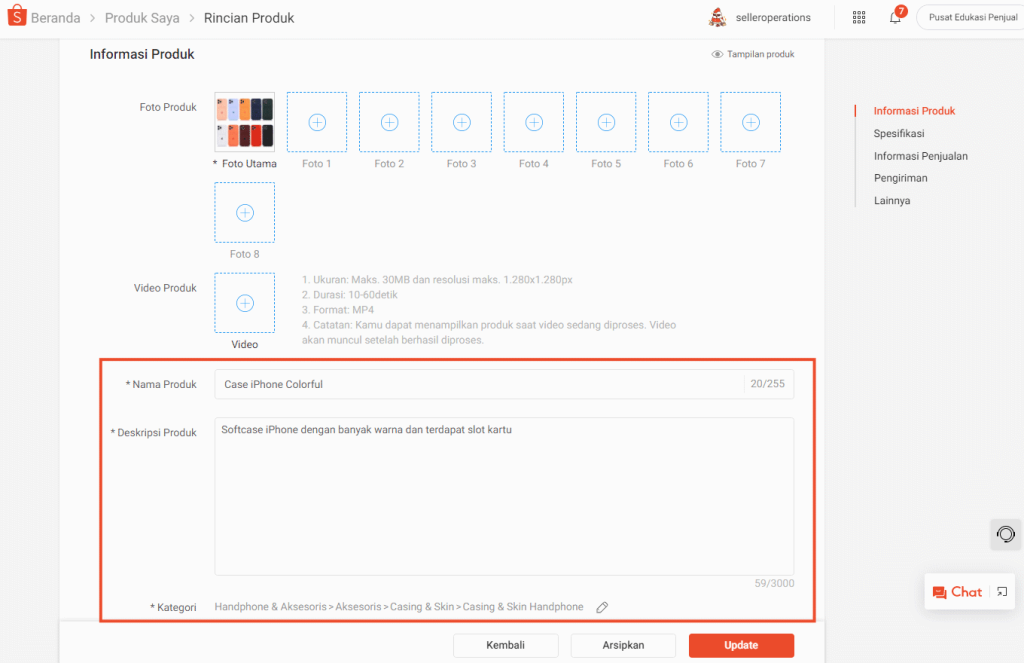This screenshot has height=663, width=1024.
Task: Open the notification bell
Action: point(895,18)
